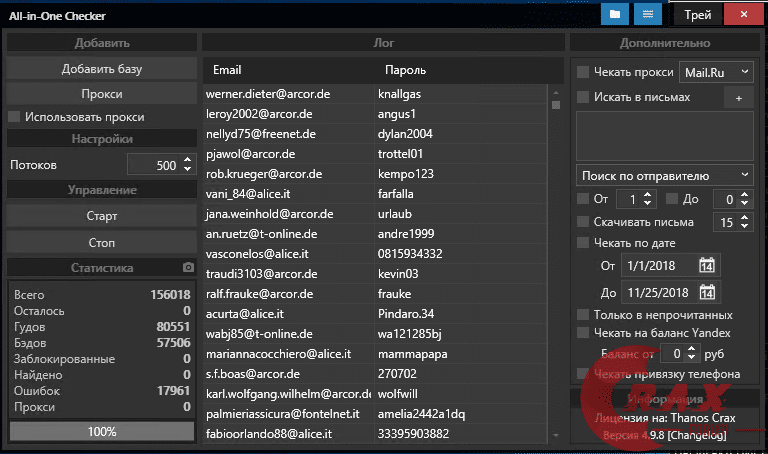Select row acurta@alice.it
The height and width of the screenshot is (454, 768).
(375, 314)
